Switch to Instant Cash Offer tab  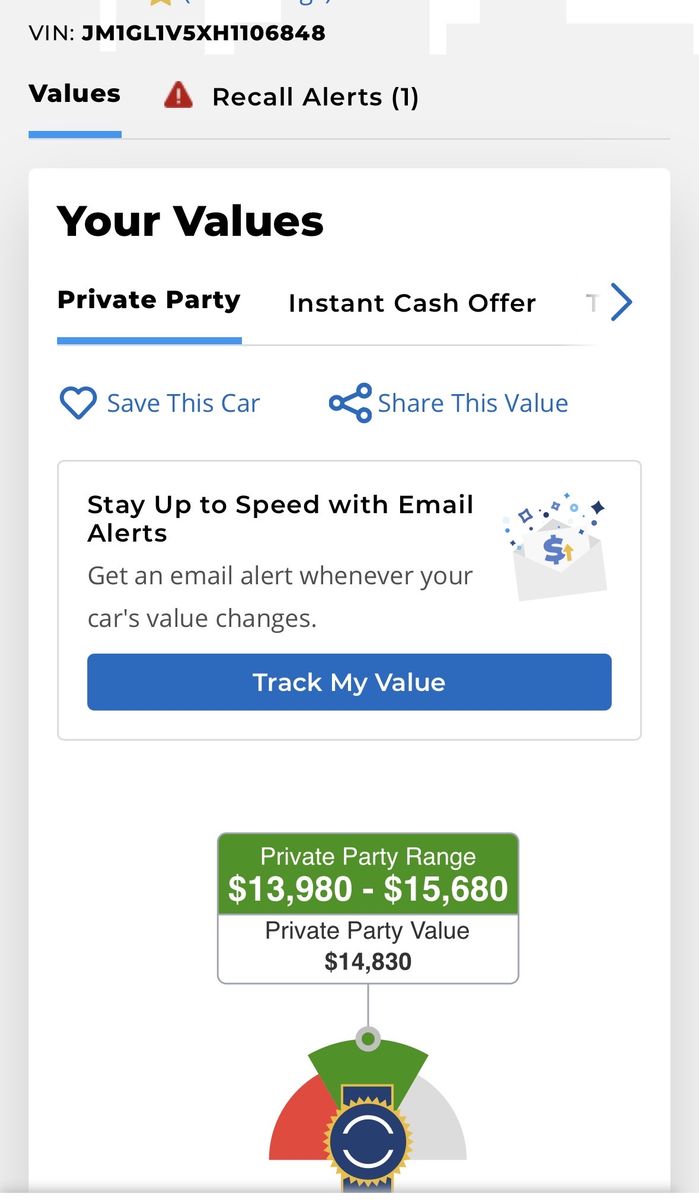(x=412, y=303)
